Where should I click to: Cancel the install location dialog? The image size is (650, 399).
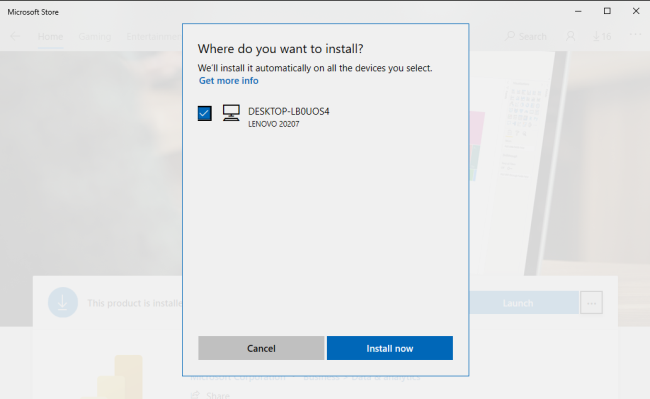click(261, 348)
